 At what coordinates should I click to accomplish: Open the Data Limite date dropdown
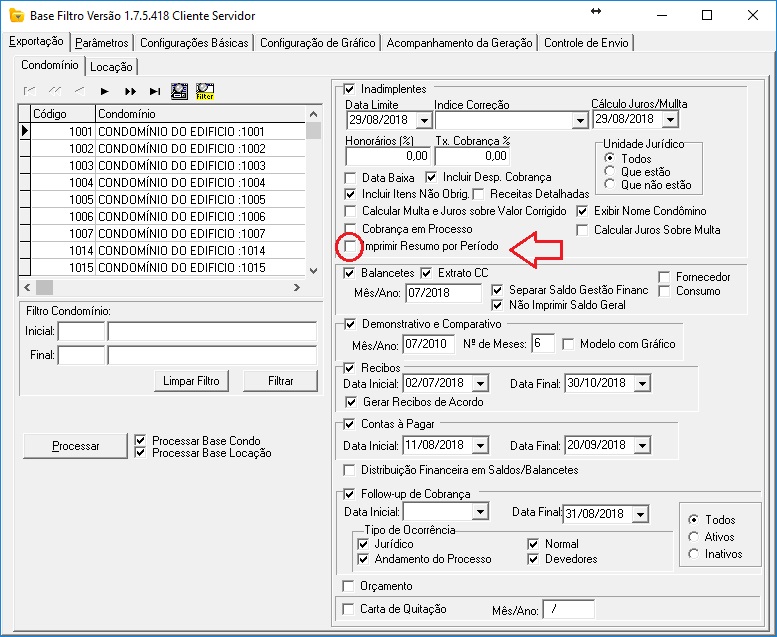[423, 120]
